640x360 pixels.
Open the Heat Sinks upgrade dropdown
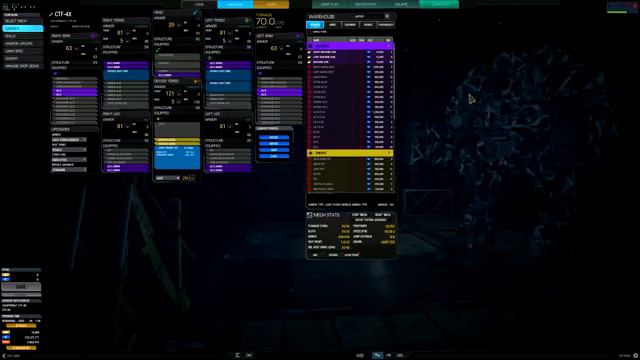[x=69, y=150]
